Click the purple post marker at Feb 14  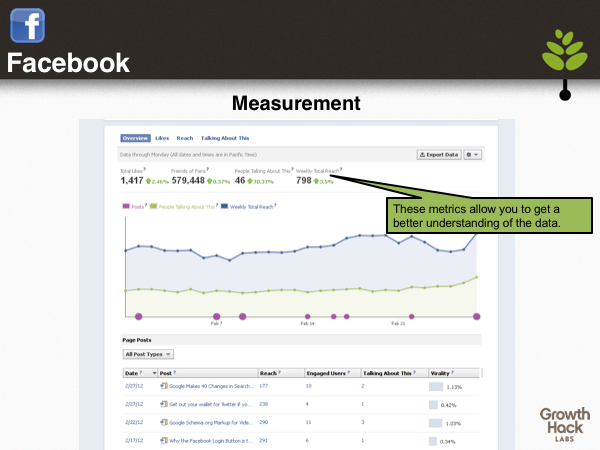coord(308,316)
